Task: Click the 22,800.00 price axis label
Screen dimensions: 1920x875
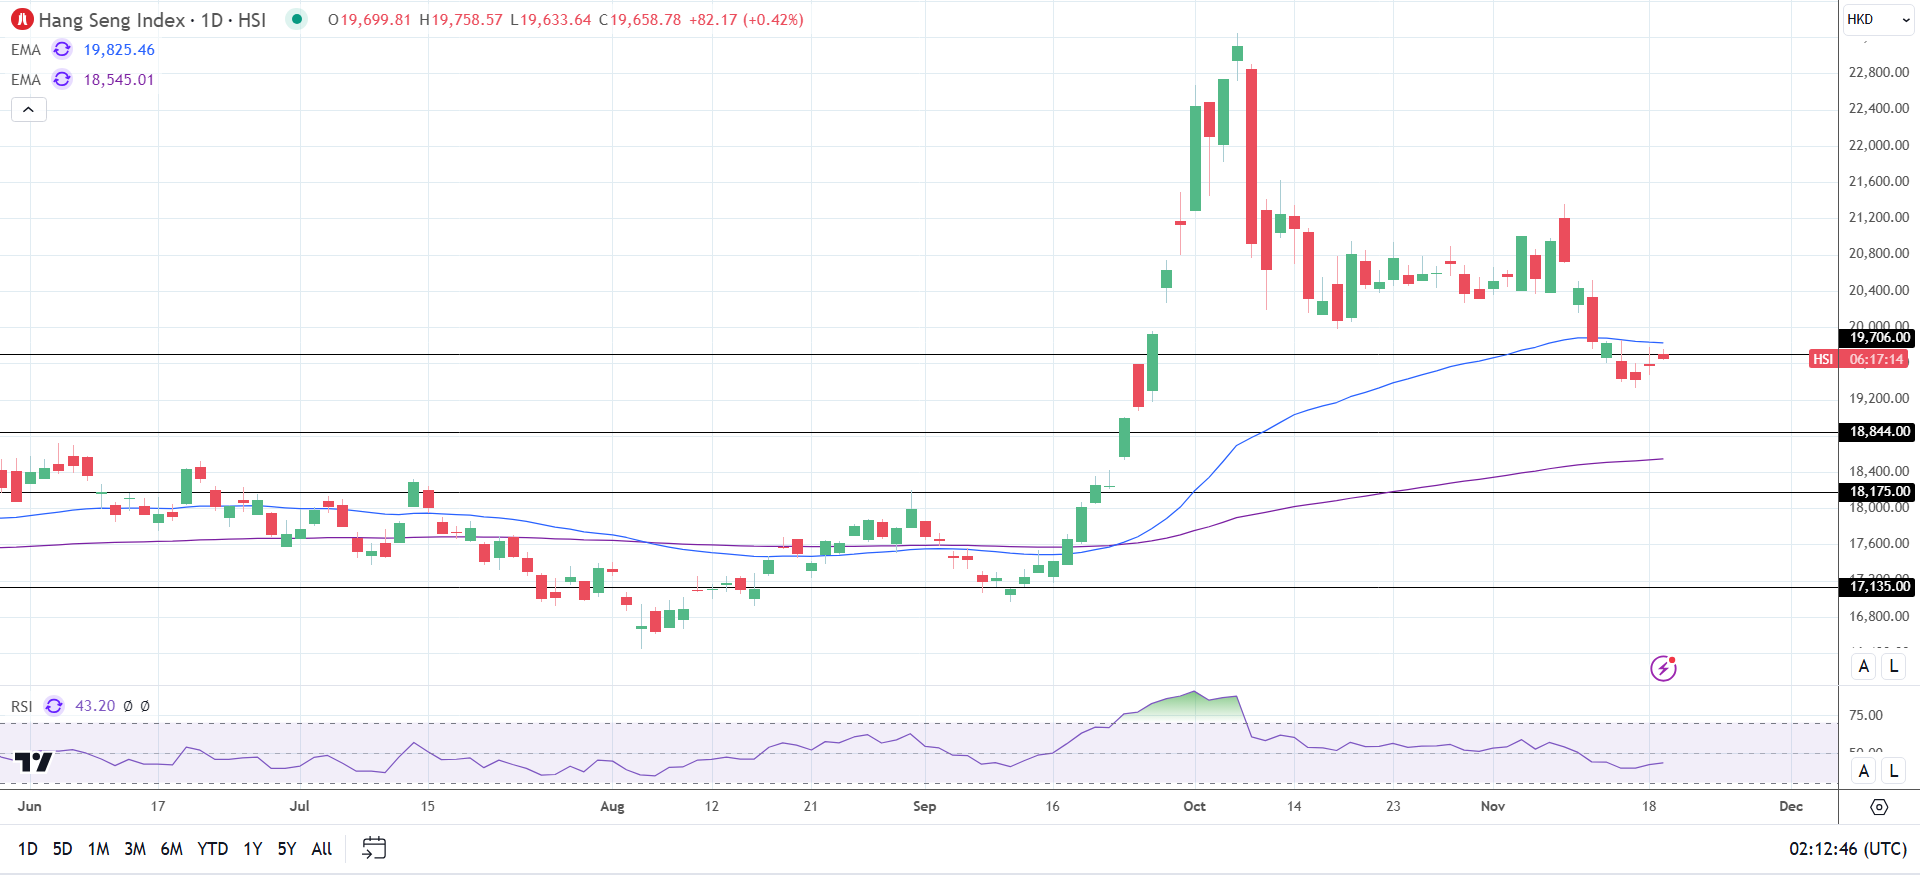Action: point(1878,72)
